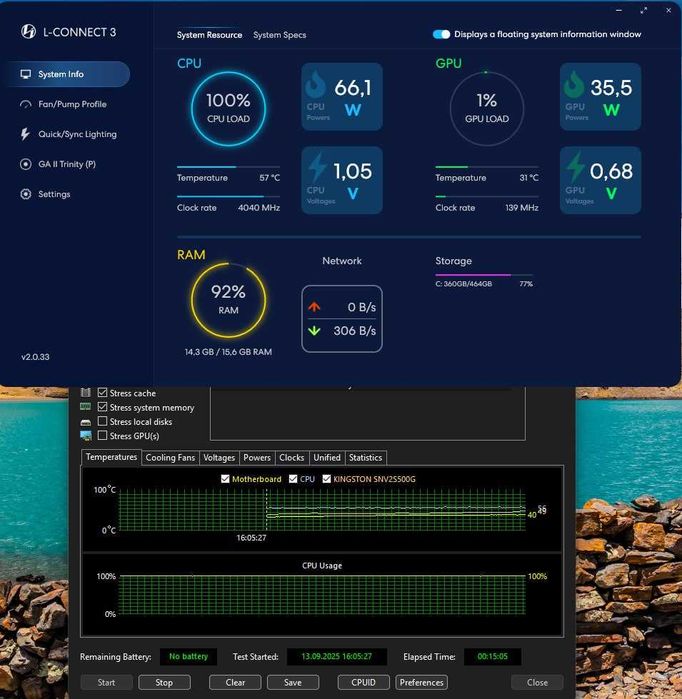The width and height of the screenshot is (682, 699).
Task: Click the Start button in stress test
Action: (x=107, y=683)
